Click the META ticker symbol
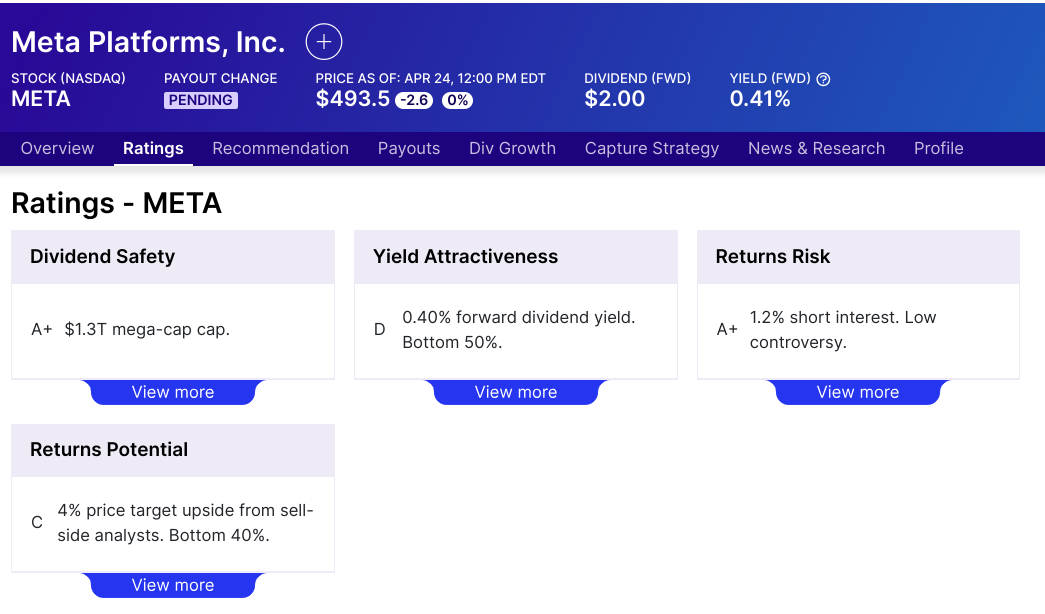The height and width of the screenshot is (614, 1045). 41,99
